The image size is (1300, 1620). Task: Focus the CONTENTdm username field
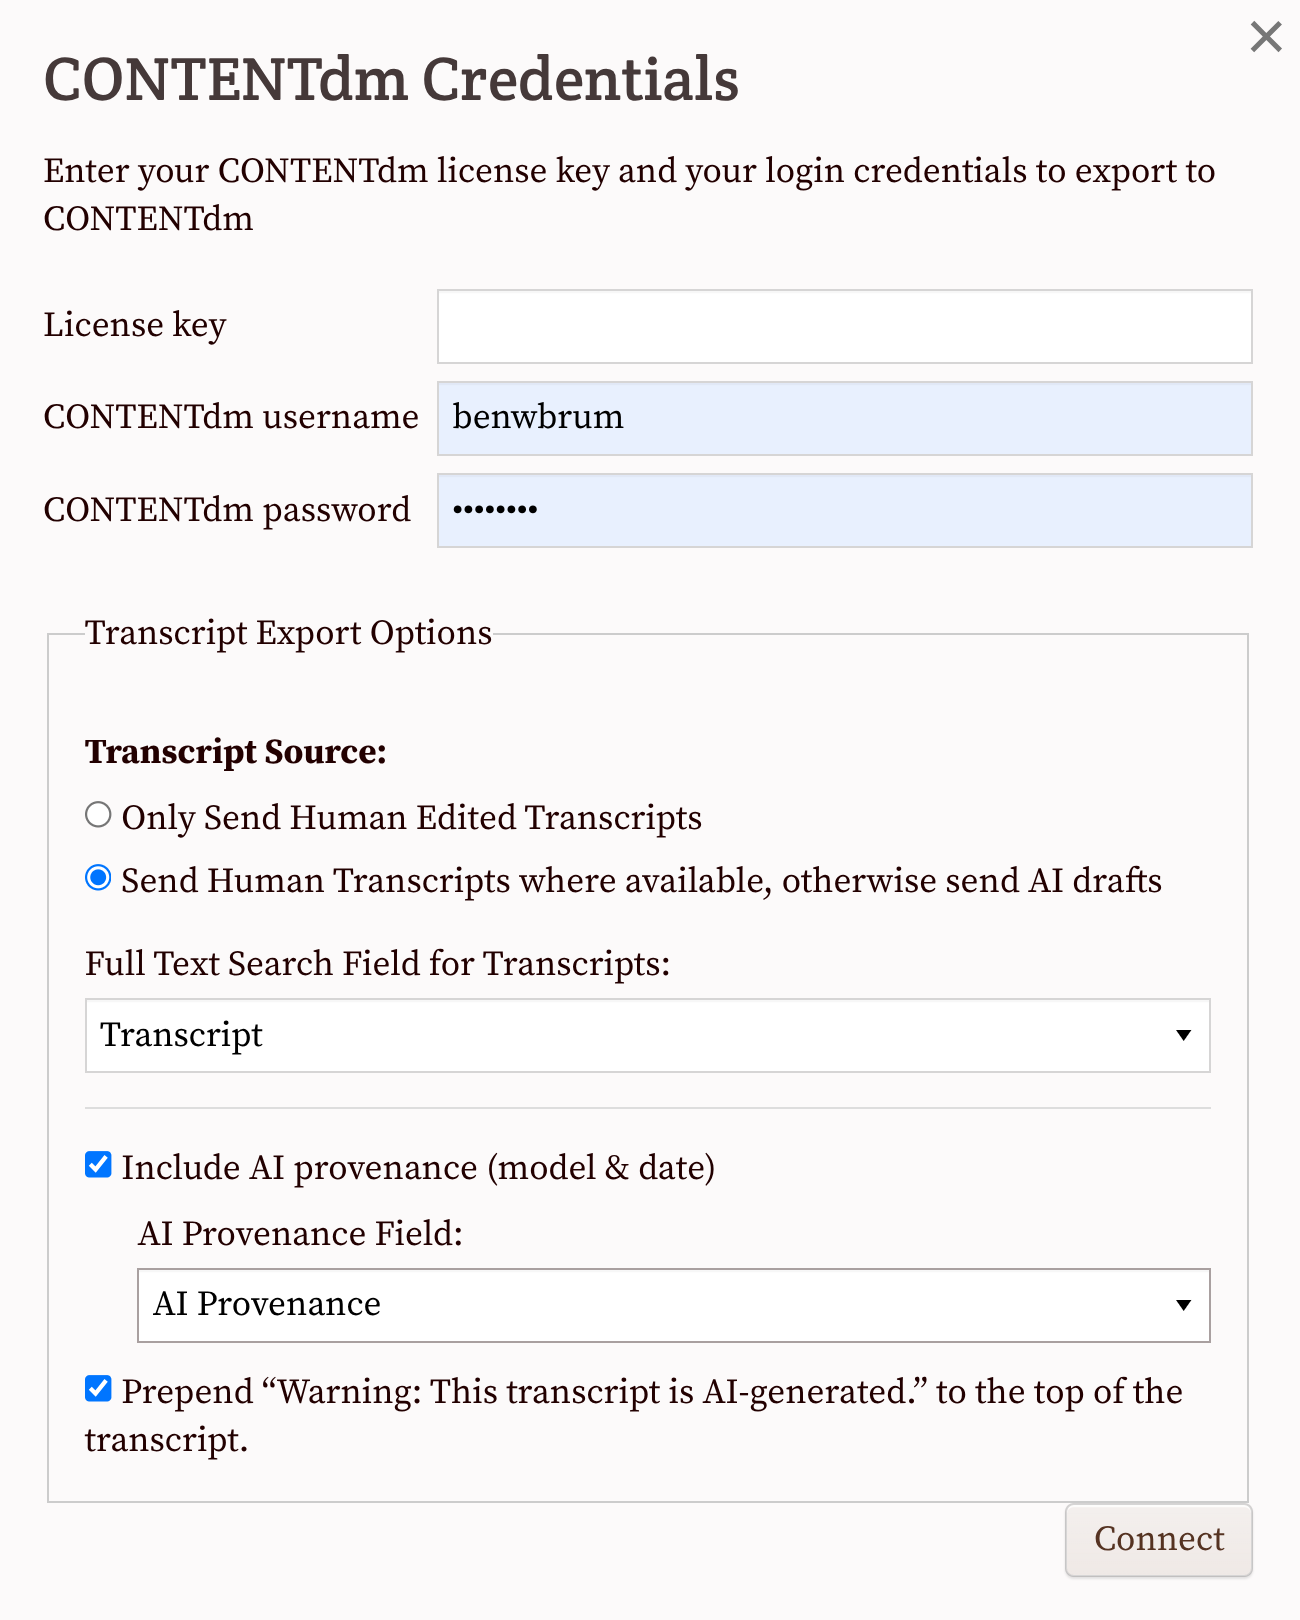845,418
